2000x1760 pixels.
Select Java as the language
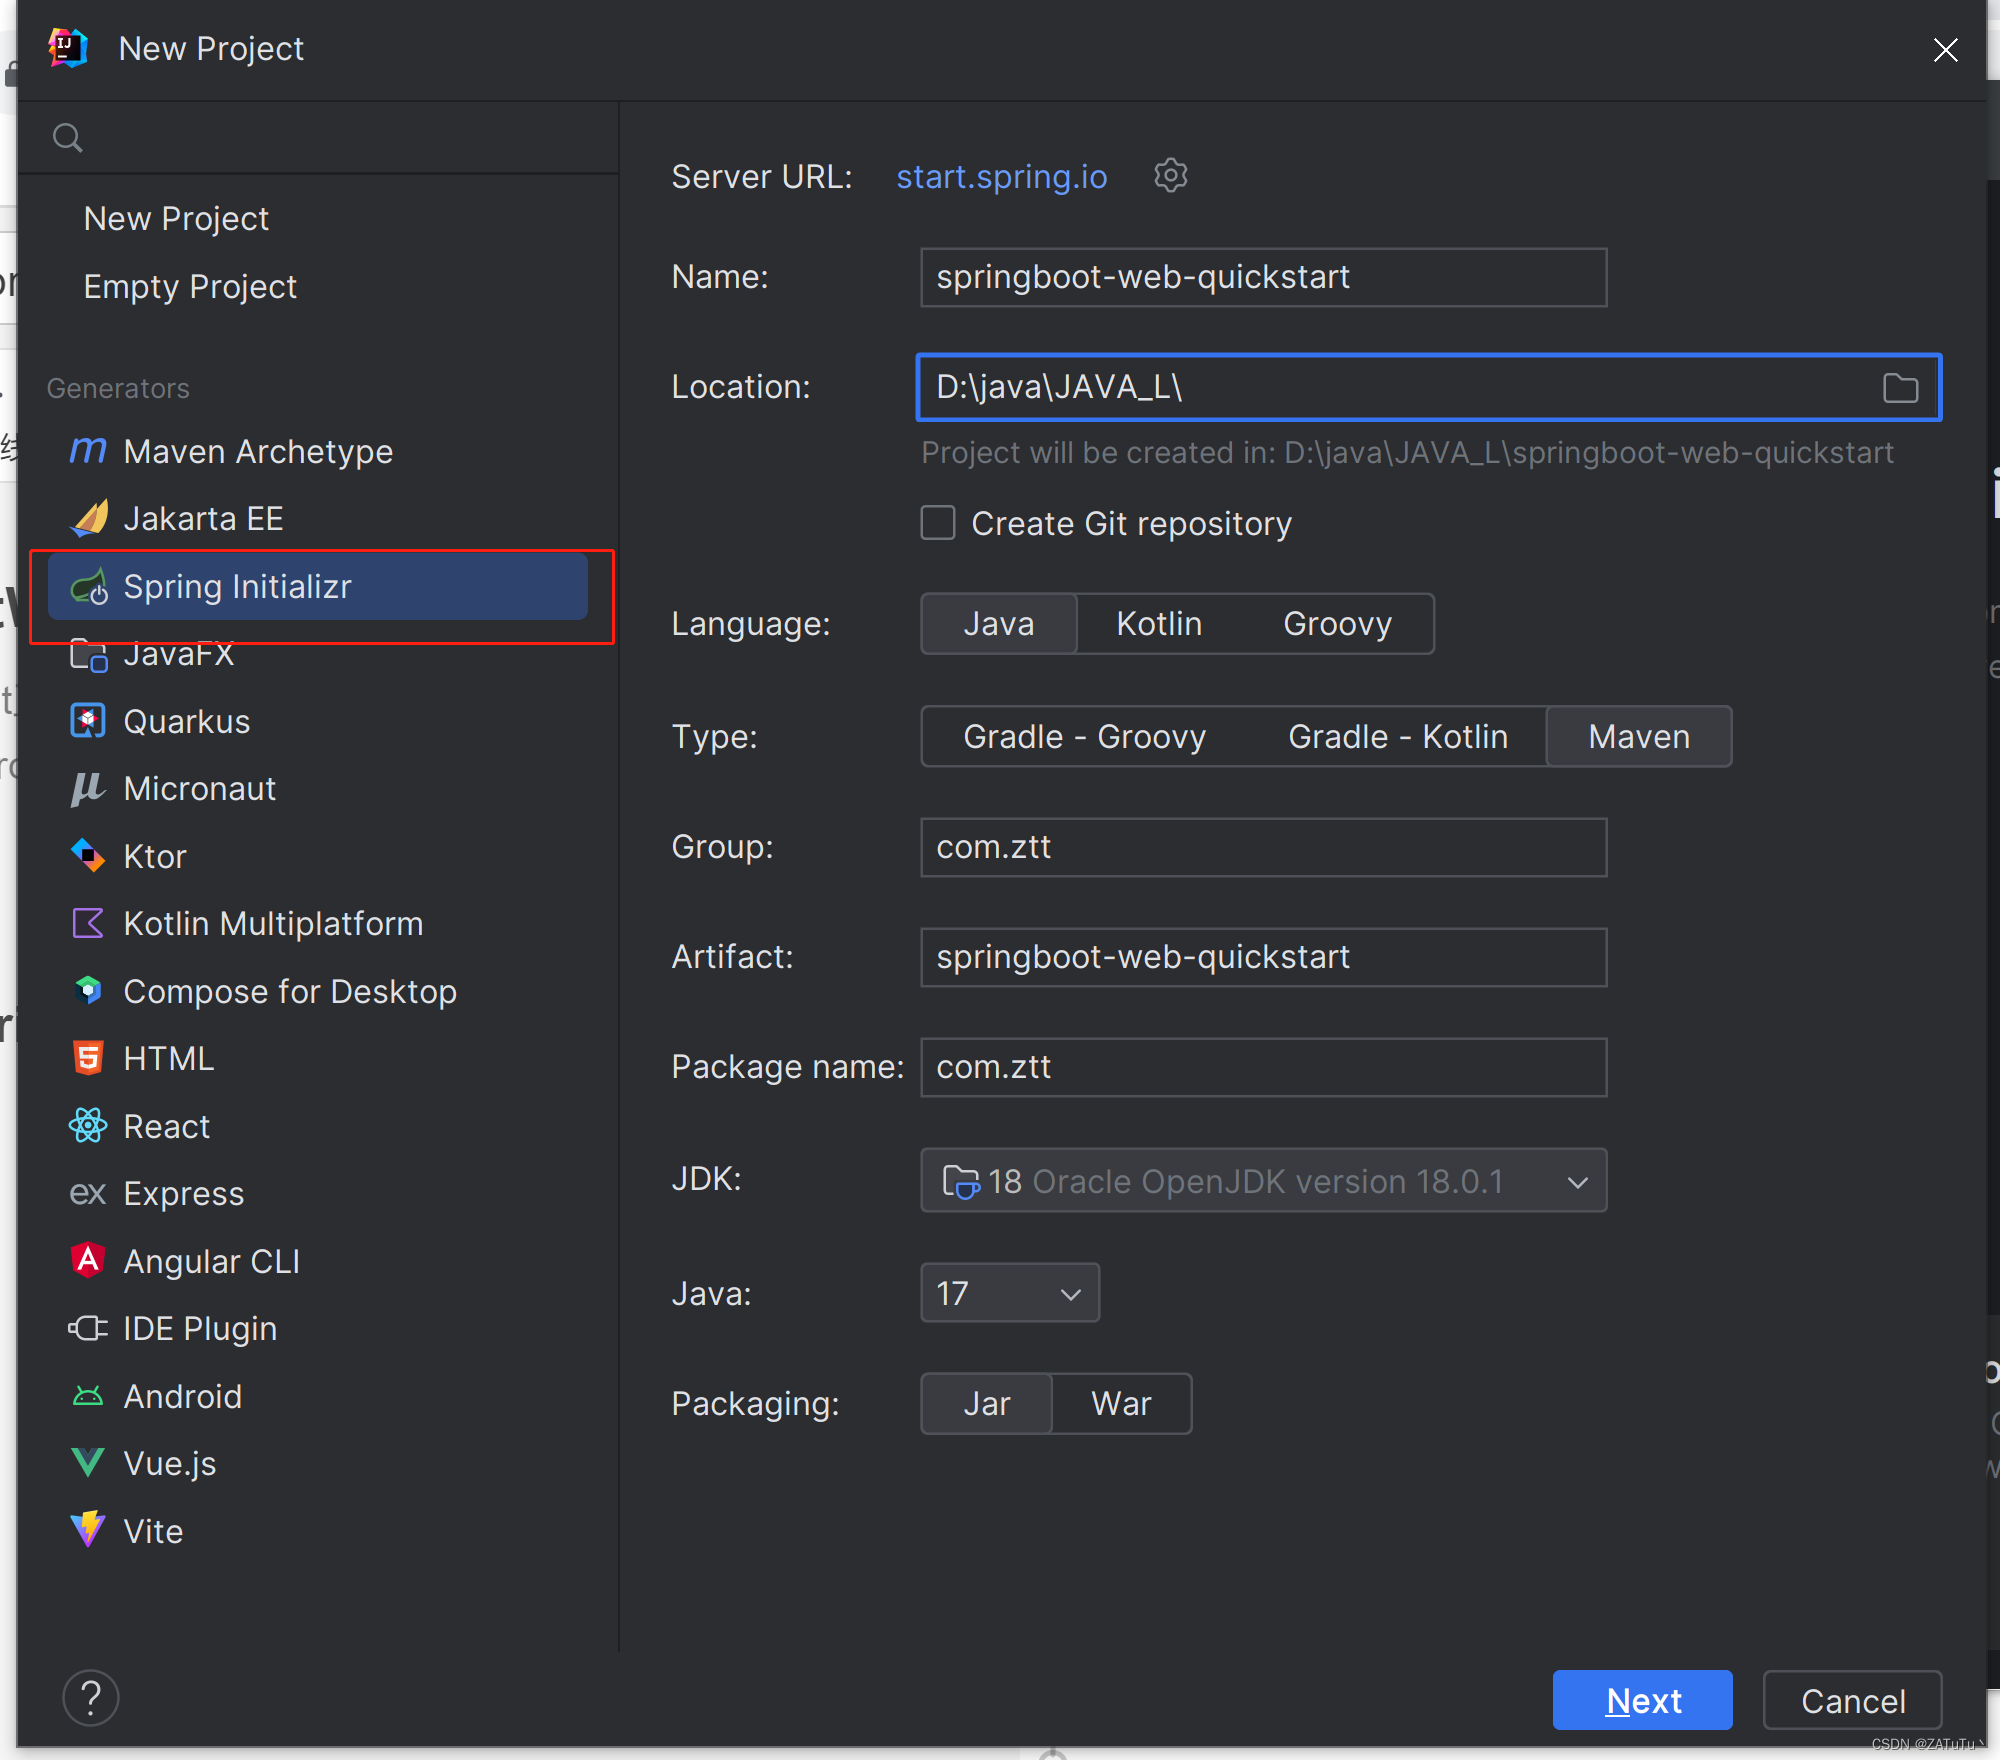click(x=998, y=624)
